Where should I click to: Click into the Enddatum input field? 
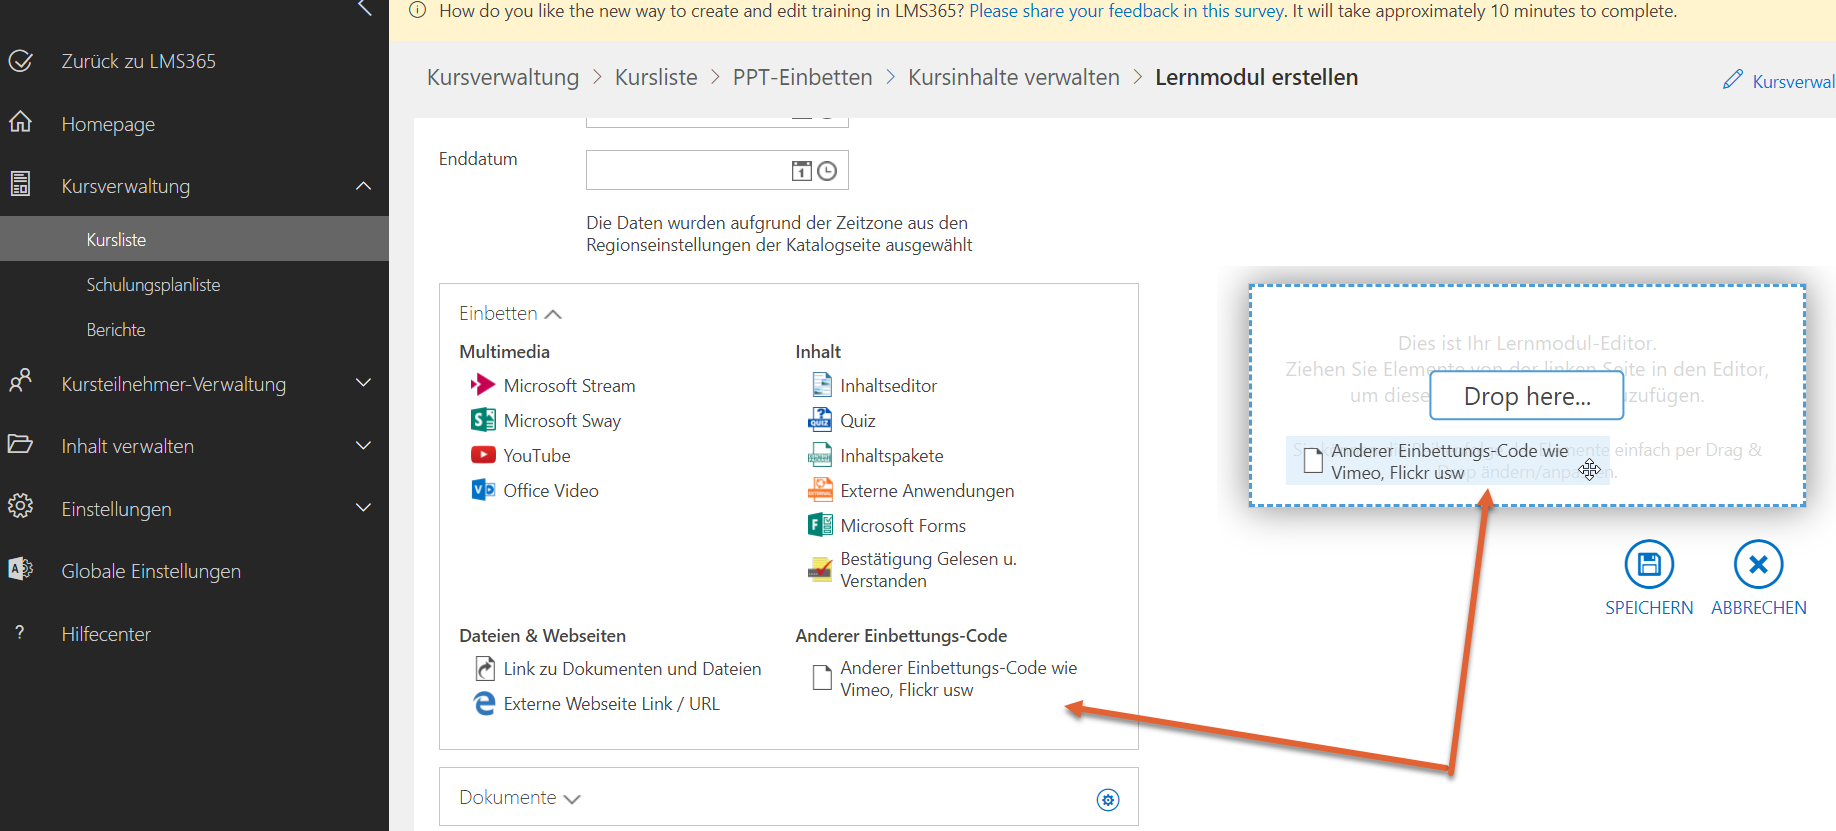685,171
